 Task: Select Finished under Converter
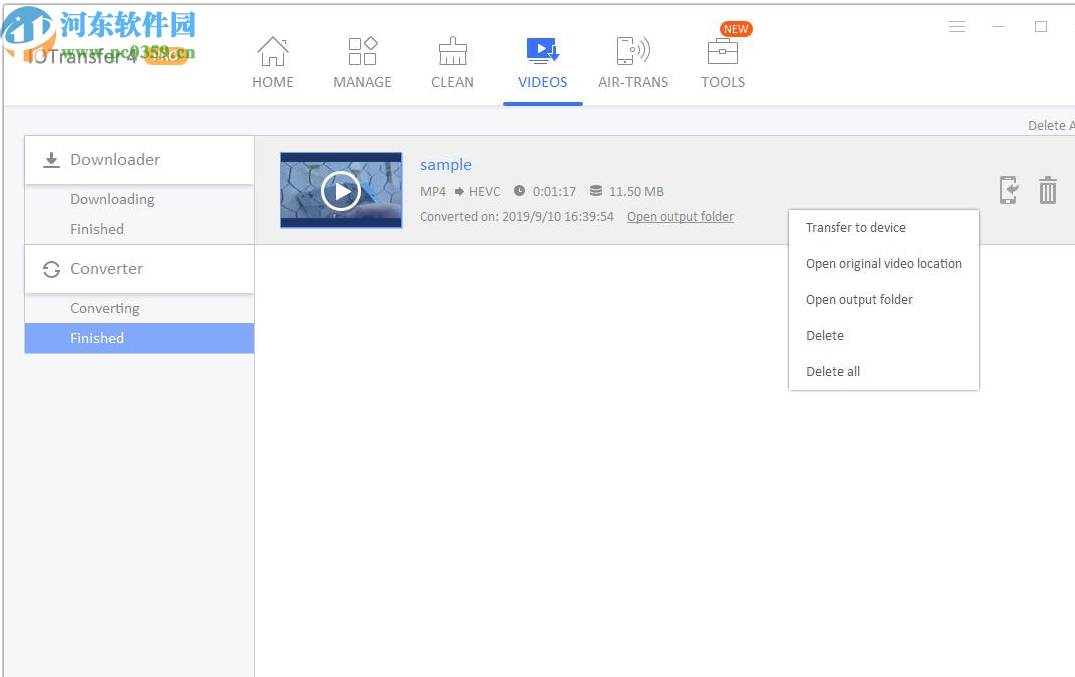[x=97, y=338]
